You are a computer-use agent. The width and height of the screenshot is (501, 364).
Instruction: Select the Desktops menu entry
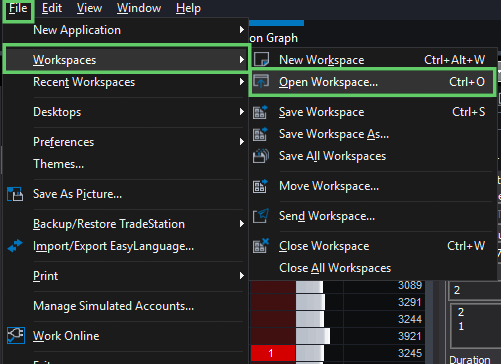tap(57, 112)
